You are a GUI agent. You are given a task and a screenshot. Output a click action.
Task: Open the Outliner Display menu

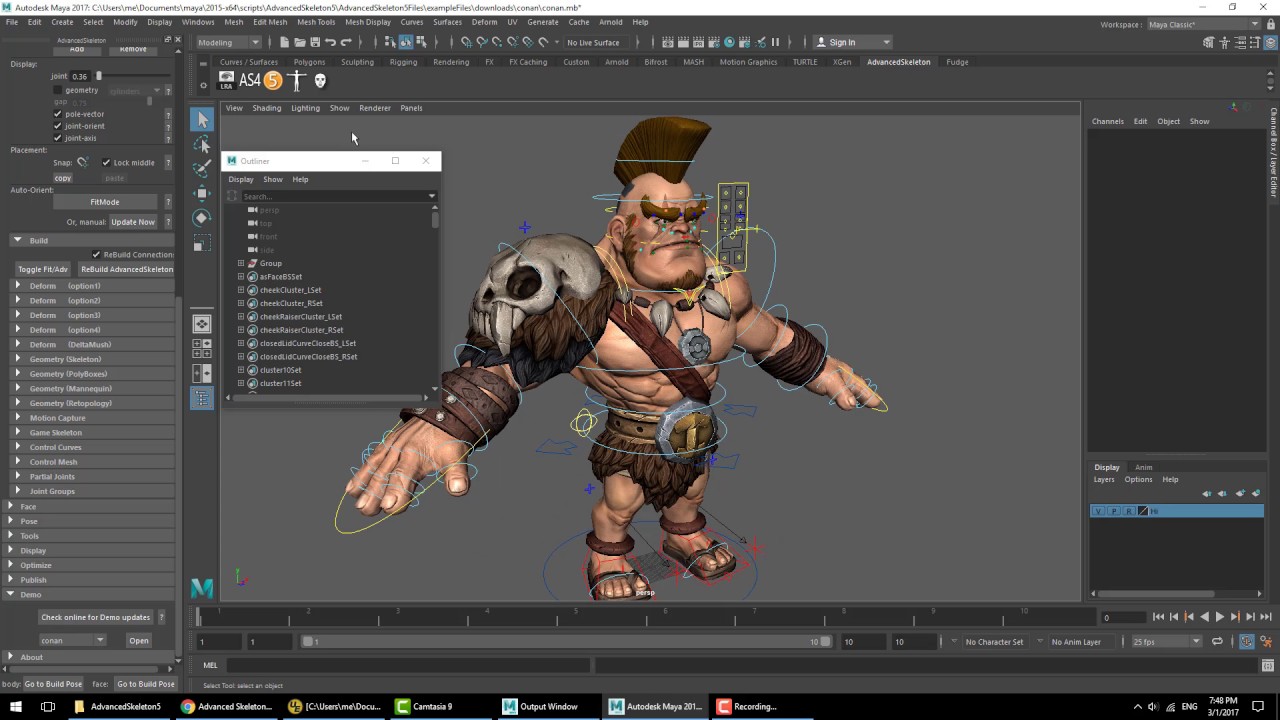tap(241, 179)
